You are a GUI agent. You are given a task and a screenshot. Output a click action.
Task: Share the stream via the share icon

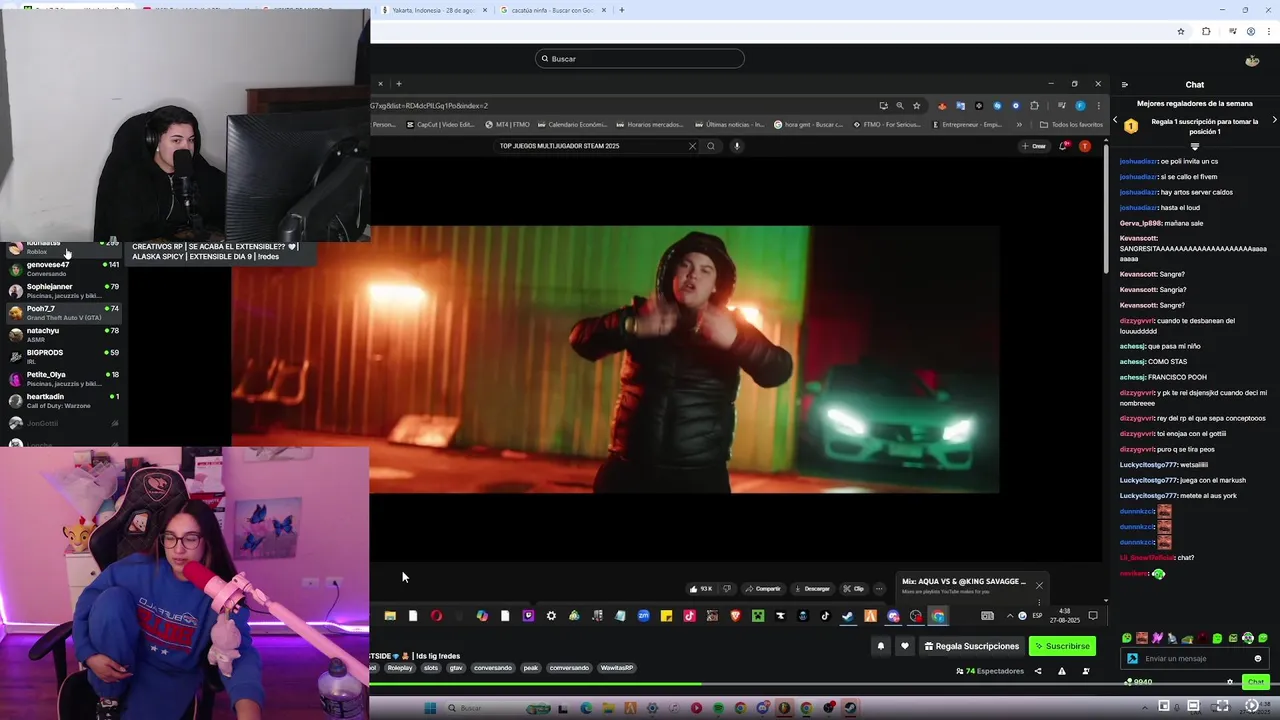[1038, 671]
